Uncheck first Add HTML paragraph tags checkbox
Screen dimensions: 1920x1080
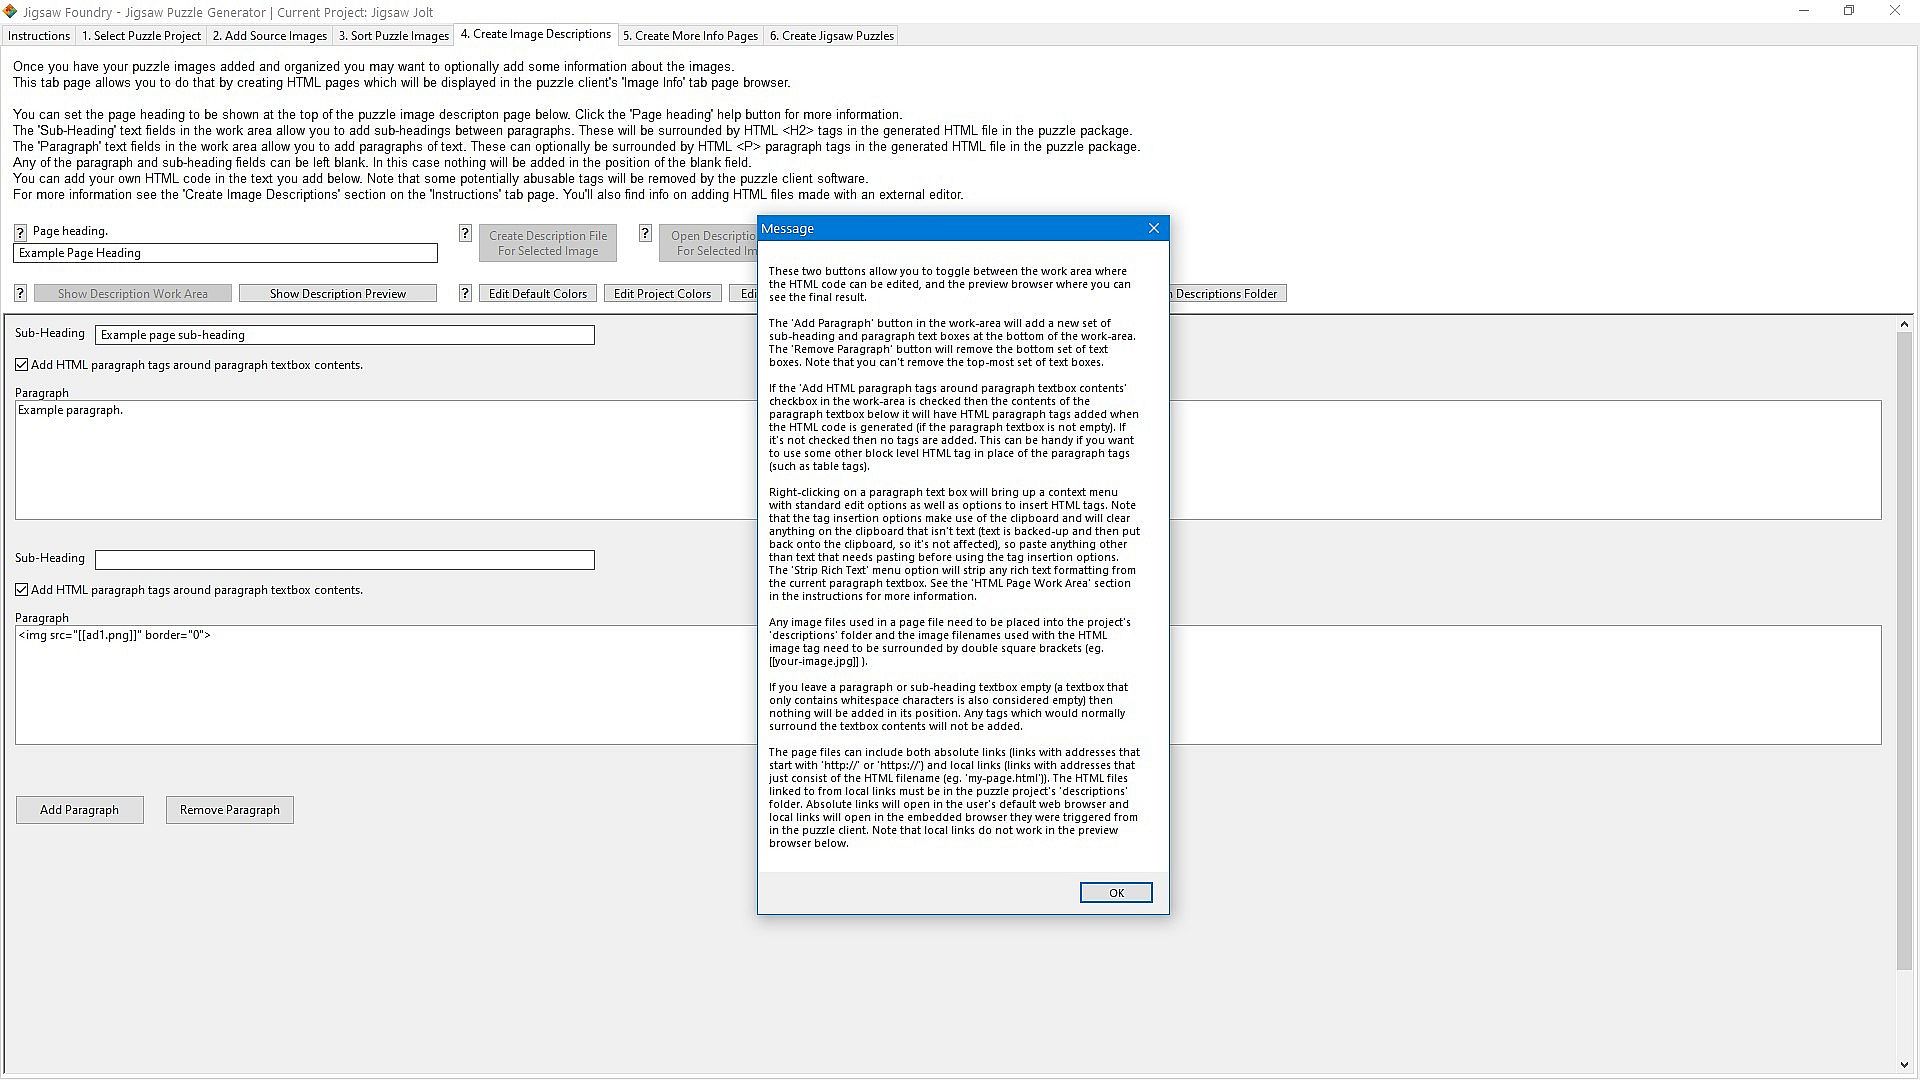point(22,365)
